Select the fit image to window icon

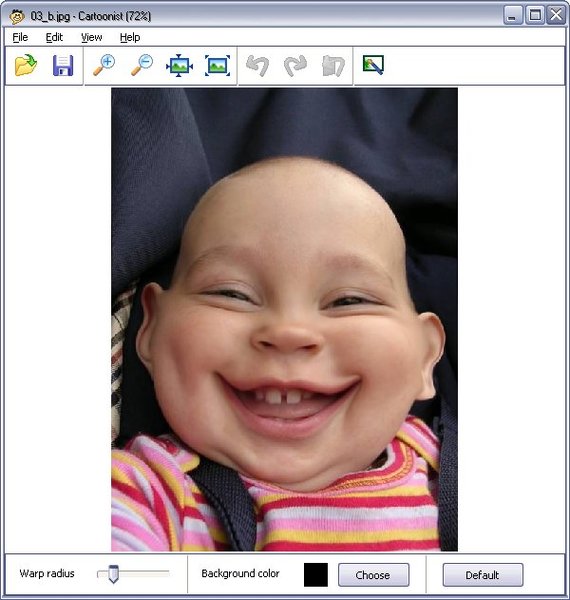point(179,65)
